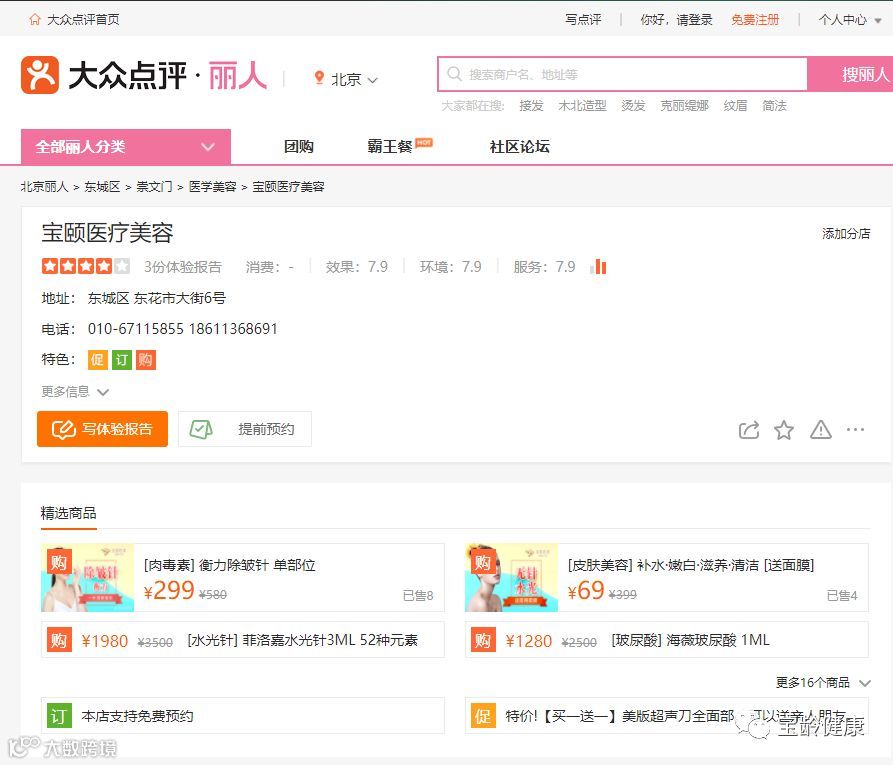Click the 免费注册 link

(755, 20)
